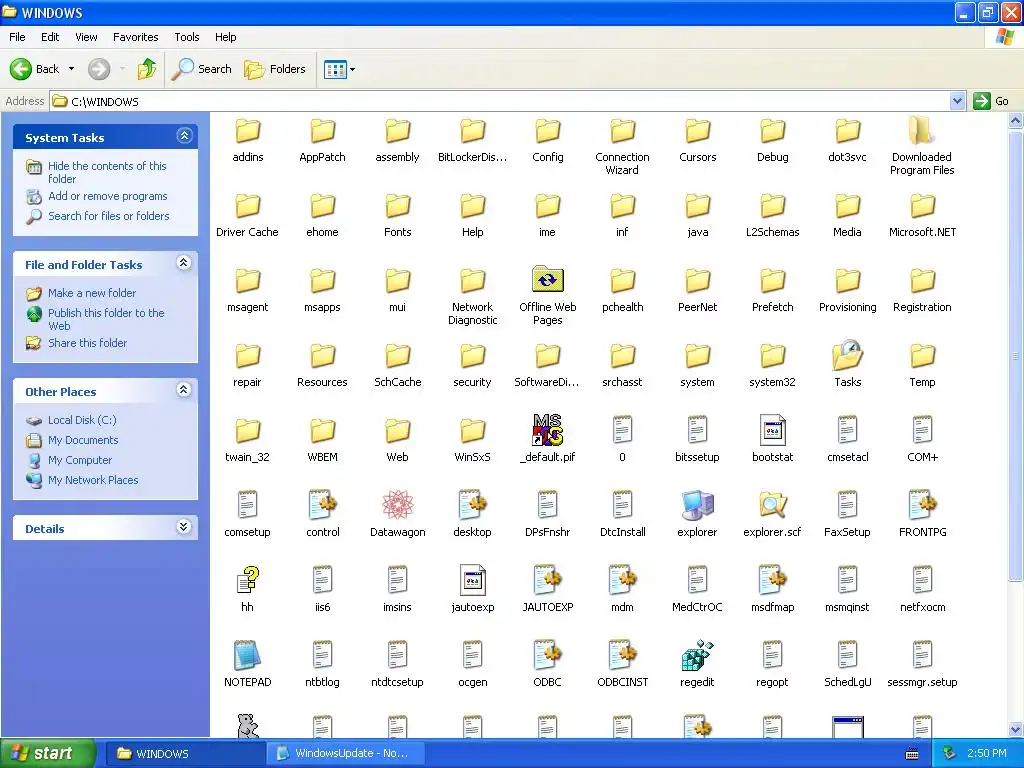Click the vertical scrollbar down arrow
Screen dimensions: 1024x768
click(1016, 729)
